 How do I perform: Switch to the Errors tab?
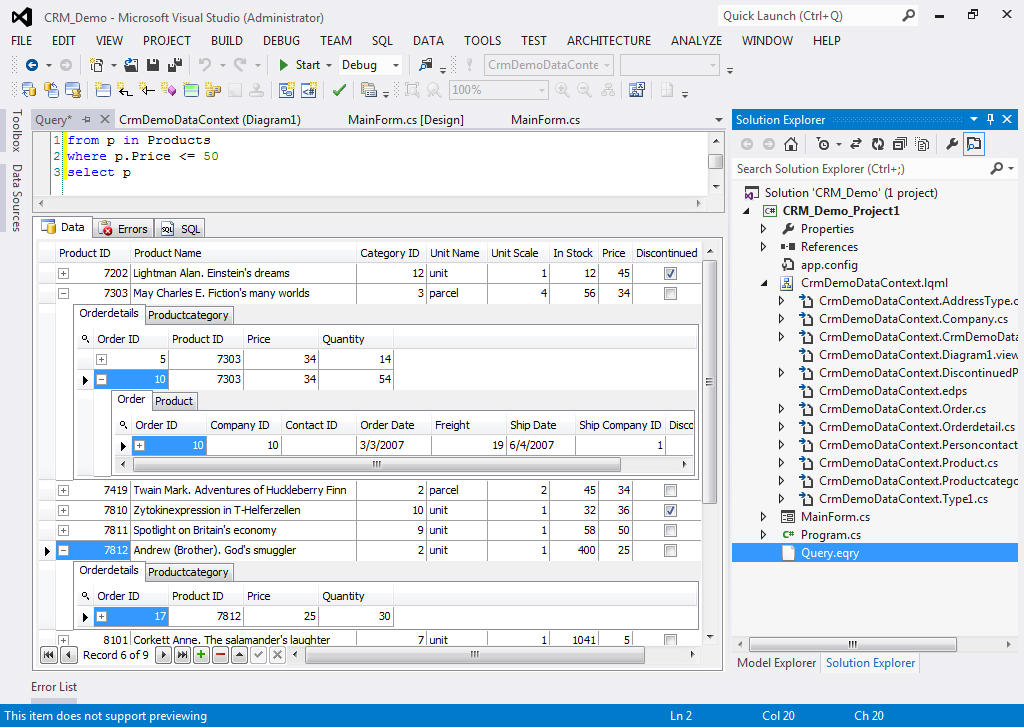tap(123, 229)
